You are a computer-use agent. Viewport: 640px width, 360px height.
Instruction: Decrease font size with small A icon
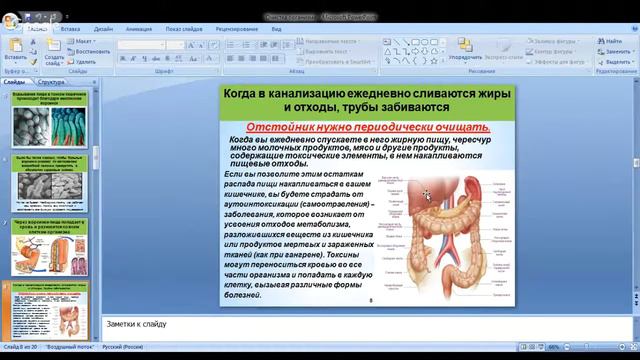[201, 45]
